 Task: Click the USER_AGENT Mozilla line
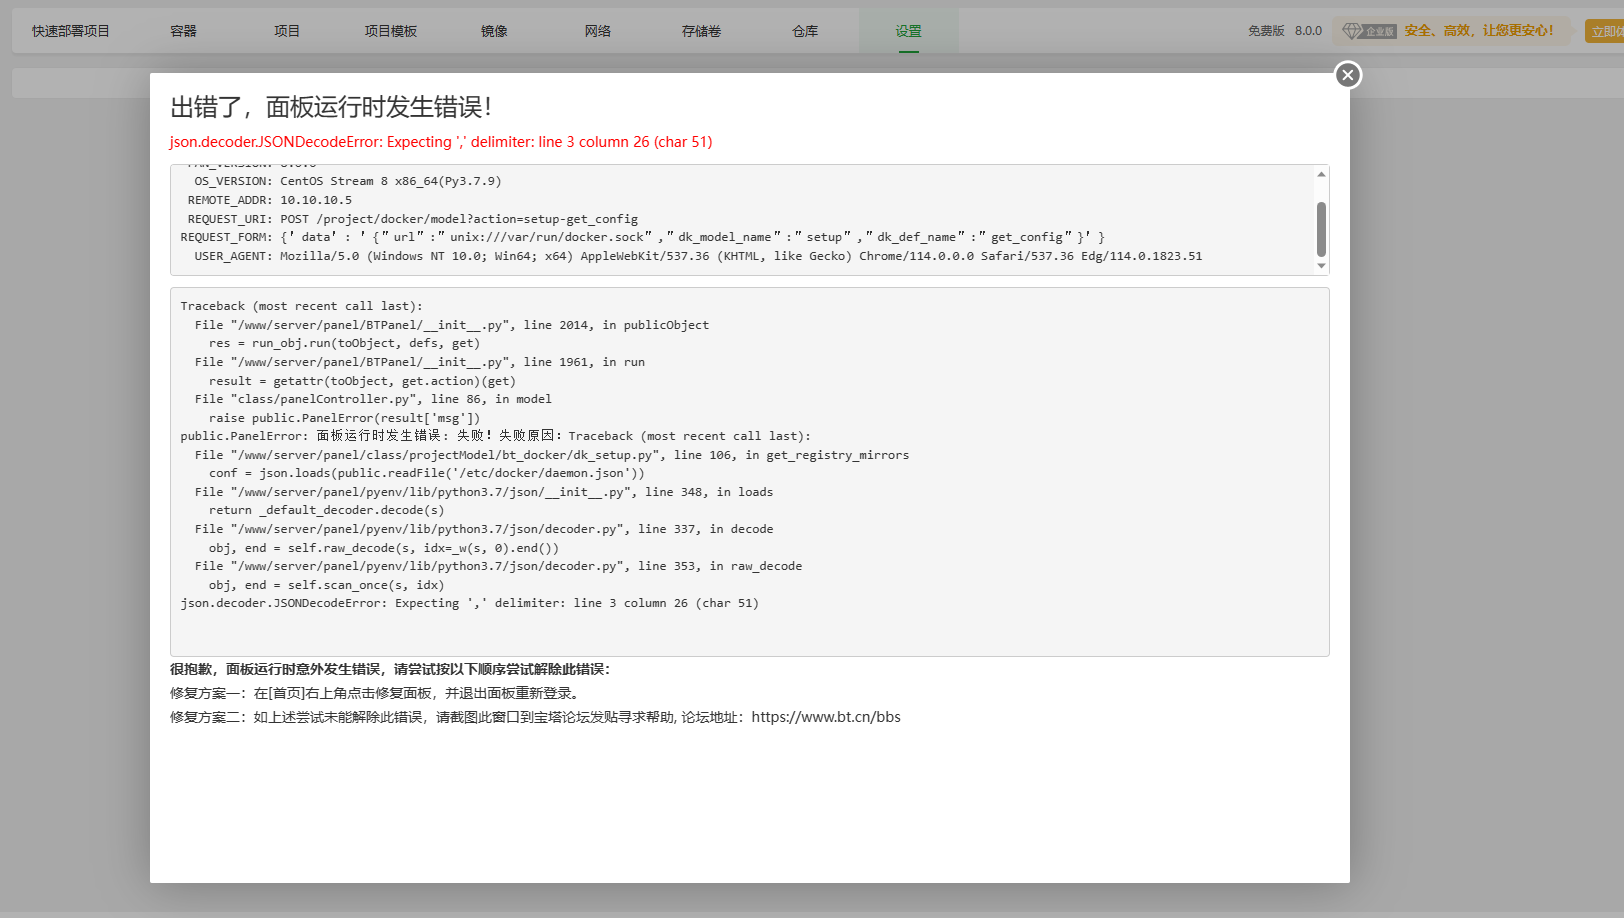[x=698, y=256]
